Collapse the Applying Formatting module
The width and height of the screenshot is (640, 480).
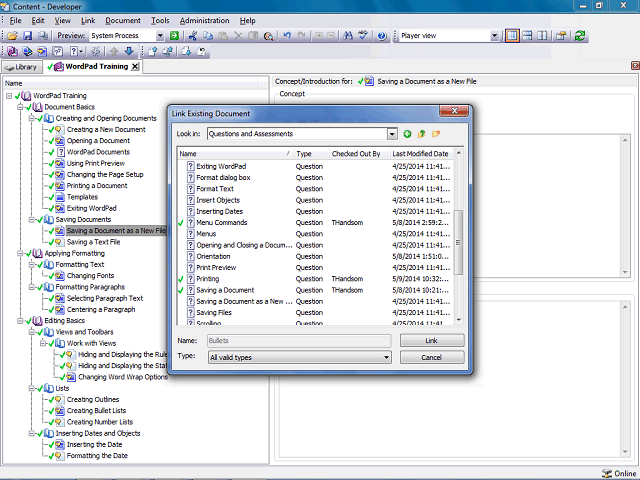tap(20, 253)
